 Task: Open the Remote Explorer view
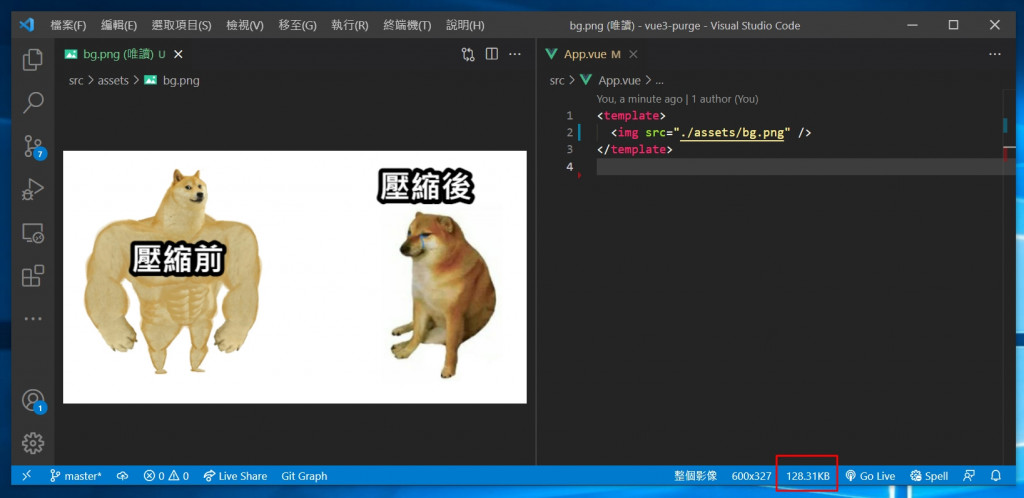(33, 233)
